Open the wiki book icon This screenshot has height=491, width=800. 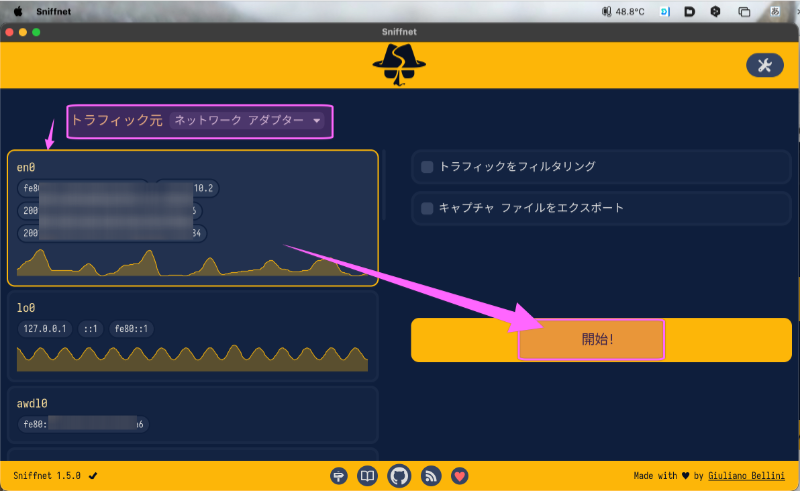tap(367, 476)
